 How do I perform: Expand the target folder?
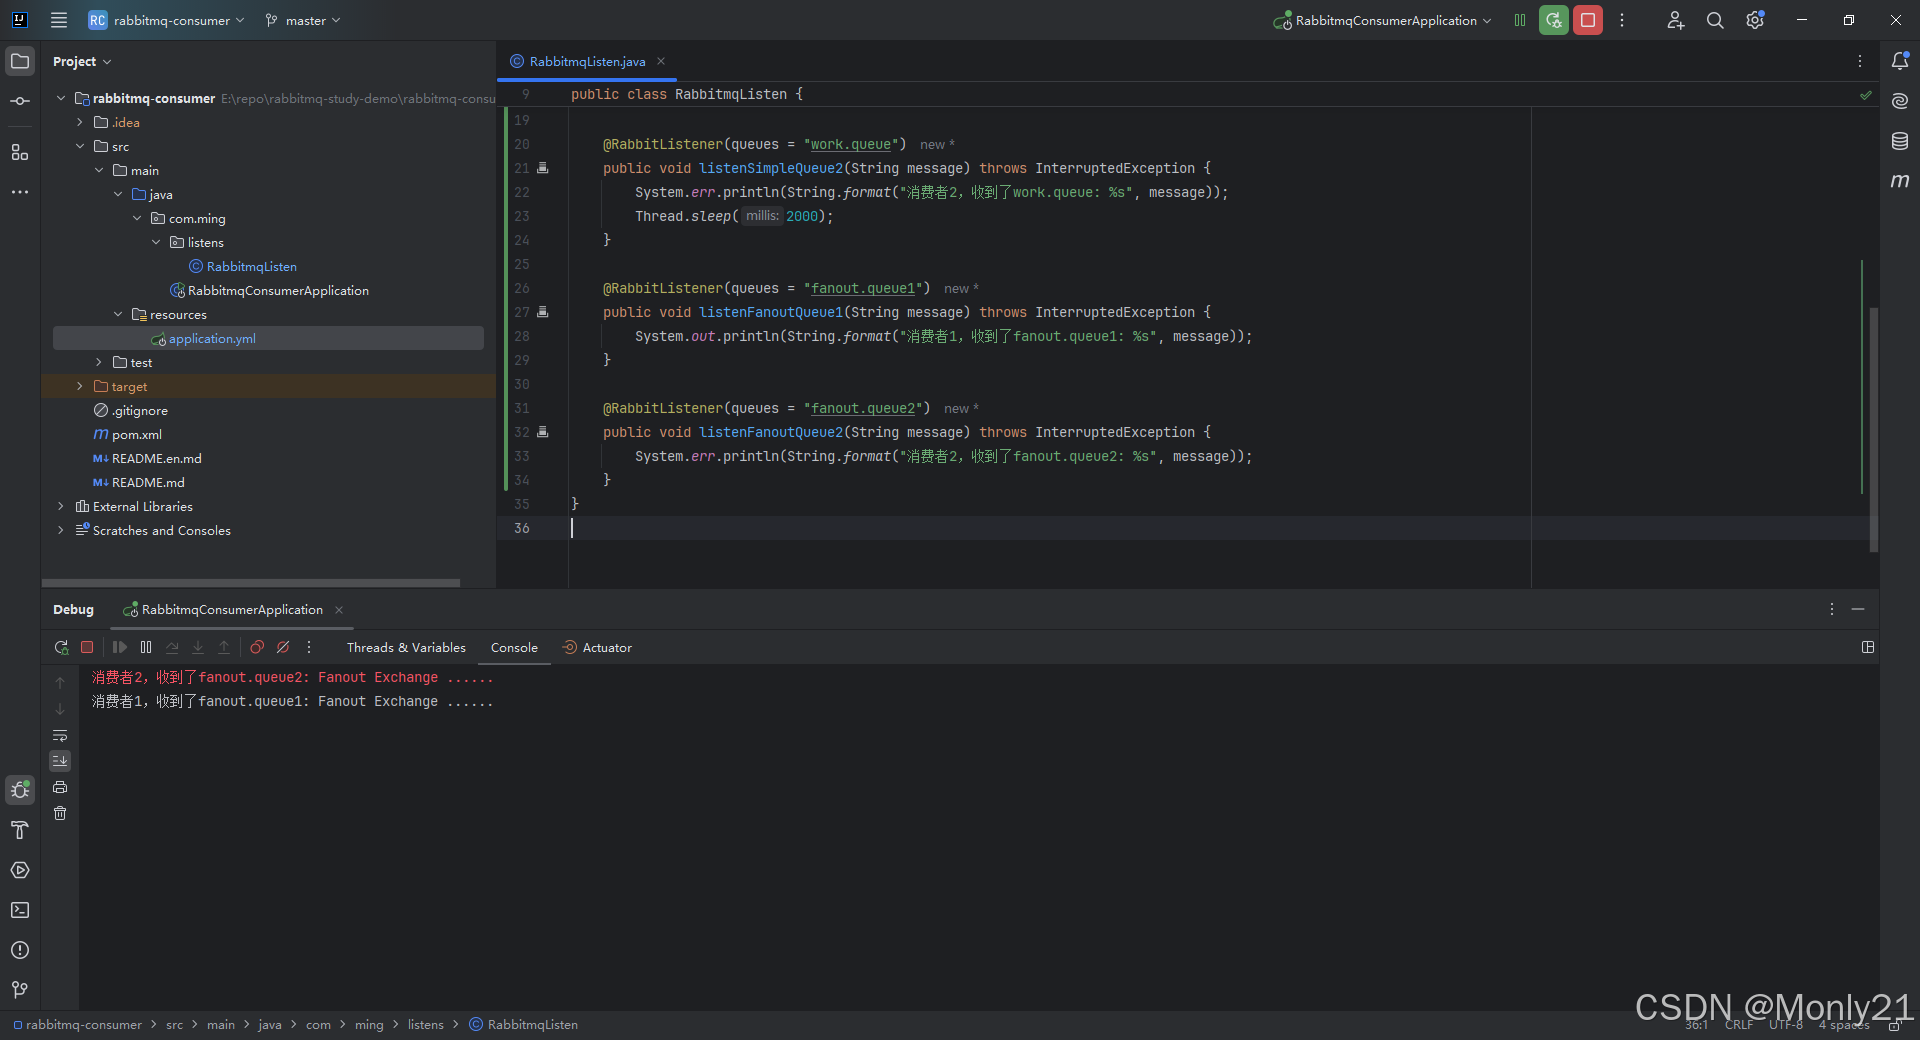coord(80,386)
